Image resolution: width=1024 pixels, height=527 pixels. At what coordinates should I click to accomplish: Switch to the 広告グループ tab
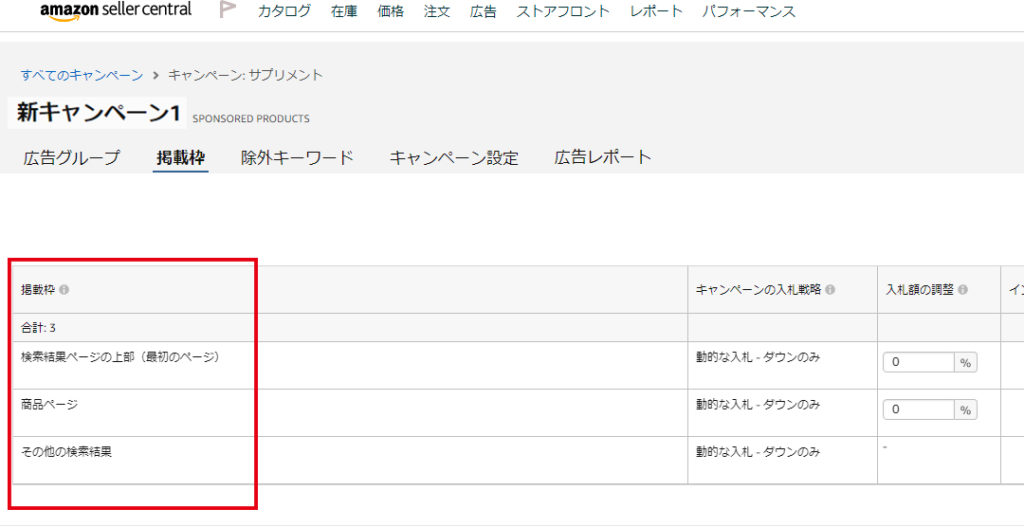click(x=72, y=157)
